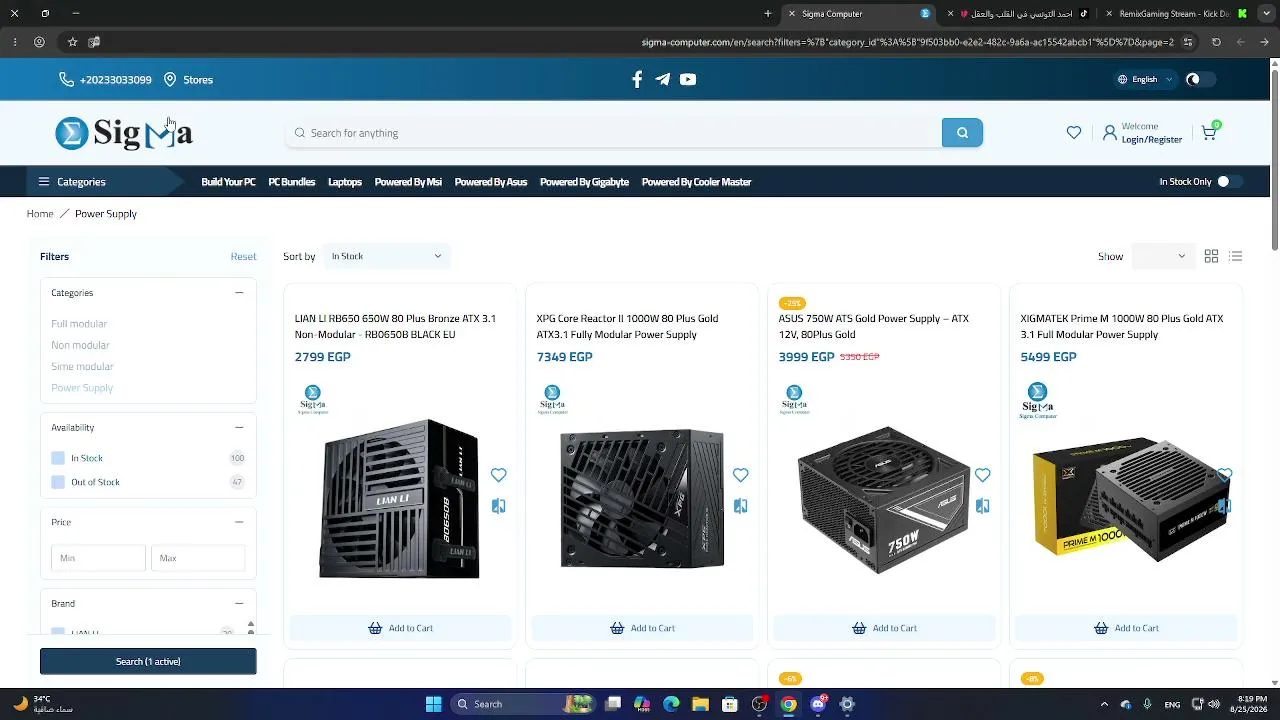Add ASUS 750W ATS Gold to cart
Image resolution: width=1280 pixels, height=720 pixels.
click(884, 628)
